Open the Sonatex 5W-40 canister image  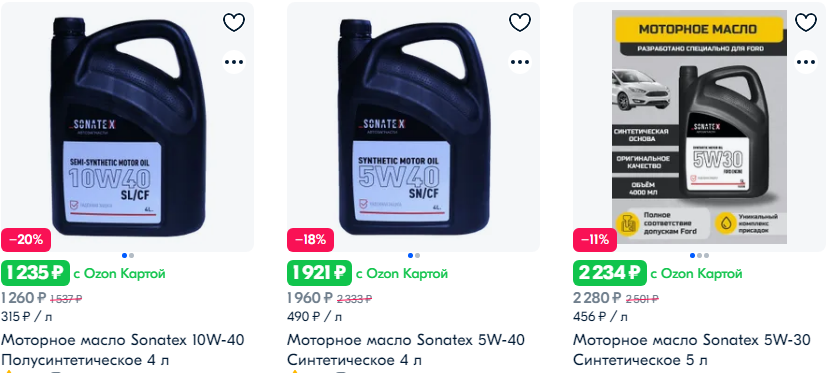pyautogui.click(x=413, y=127)
